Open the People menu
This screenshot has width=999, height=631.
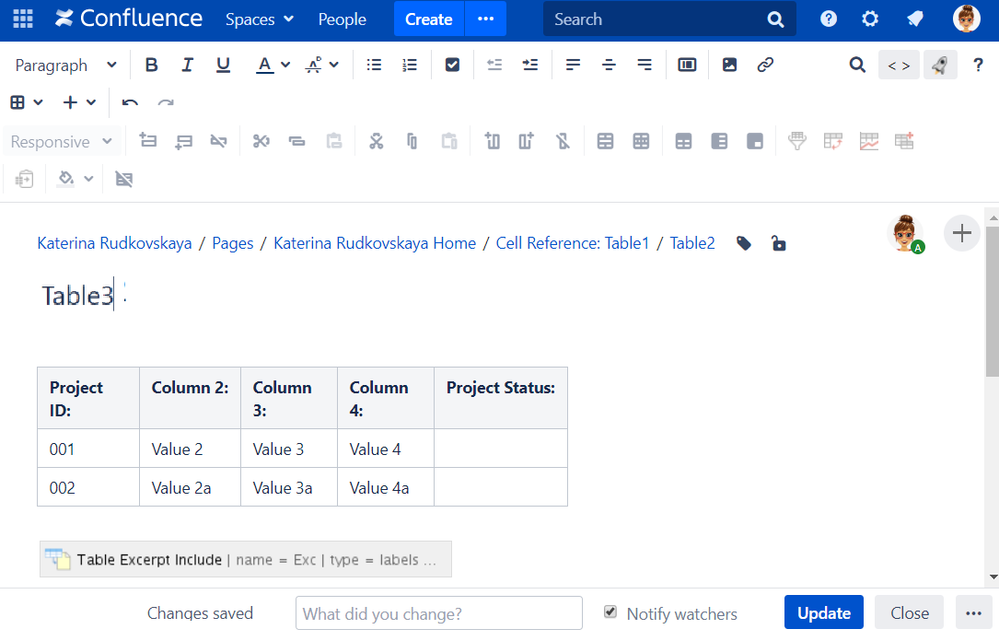342,19
